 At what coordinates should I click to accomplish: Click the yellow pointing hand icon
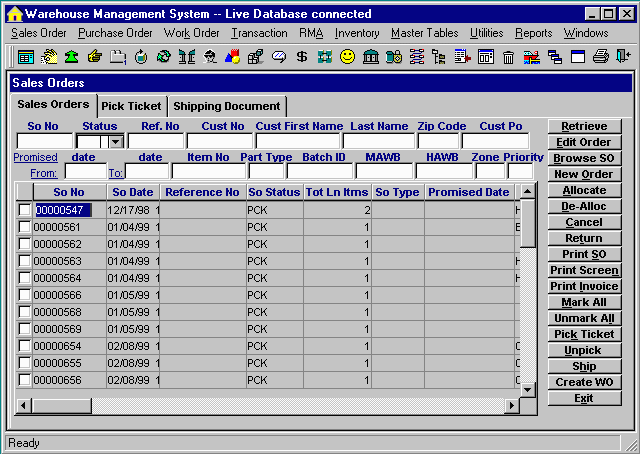[x=95, y=57]
